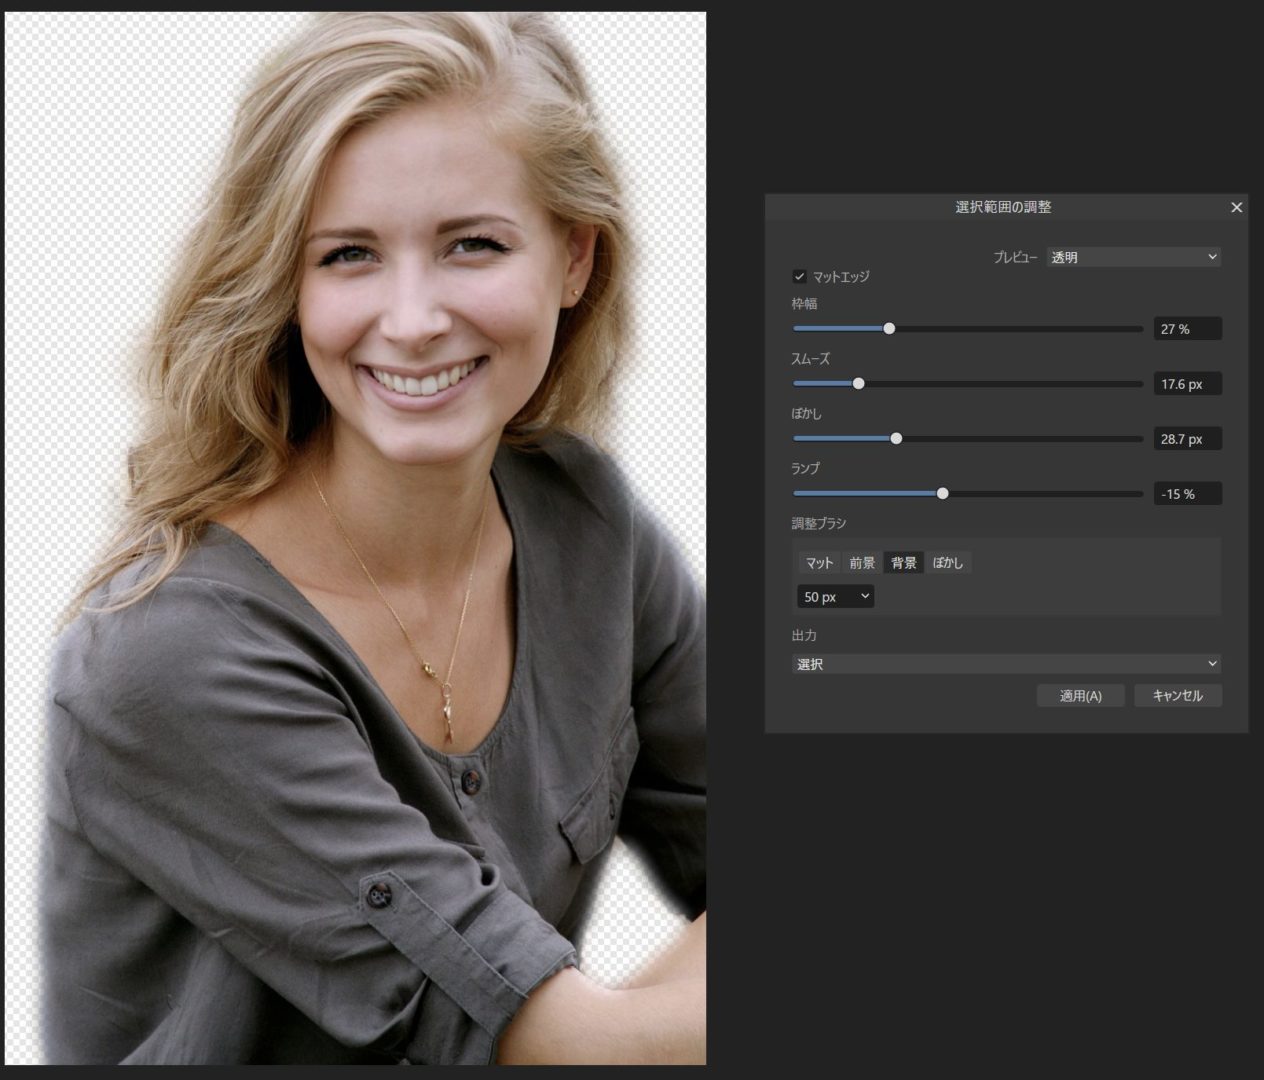Click the スムーズ slider handle
The height and width of the screenshot is (1080, 1264).
[858, 384]
